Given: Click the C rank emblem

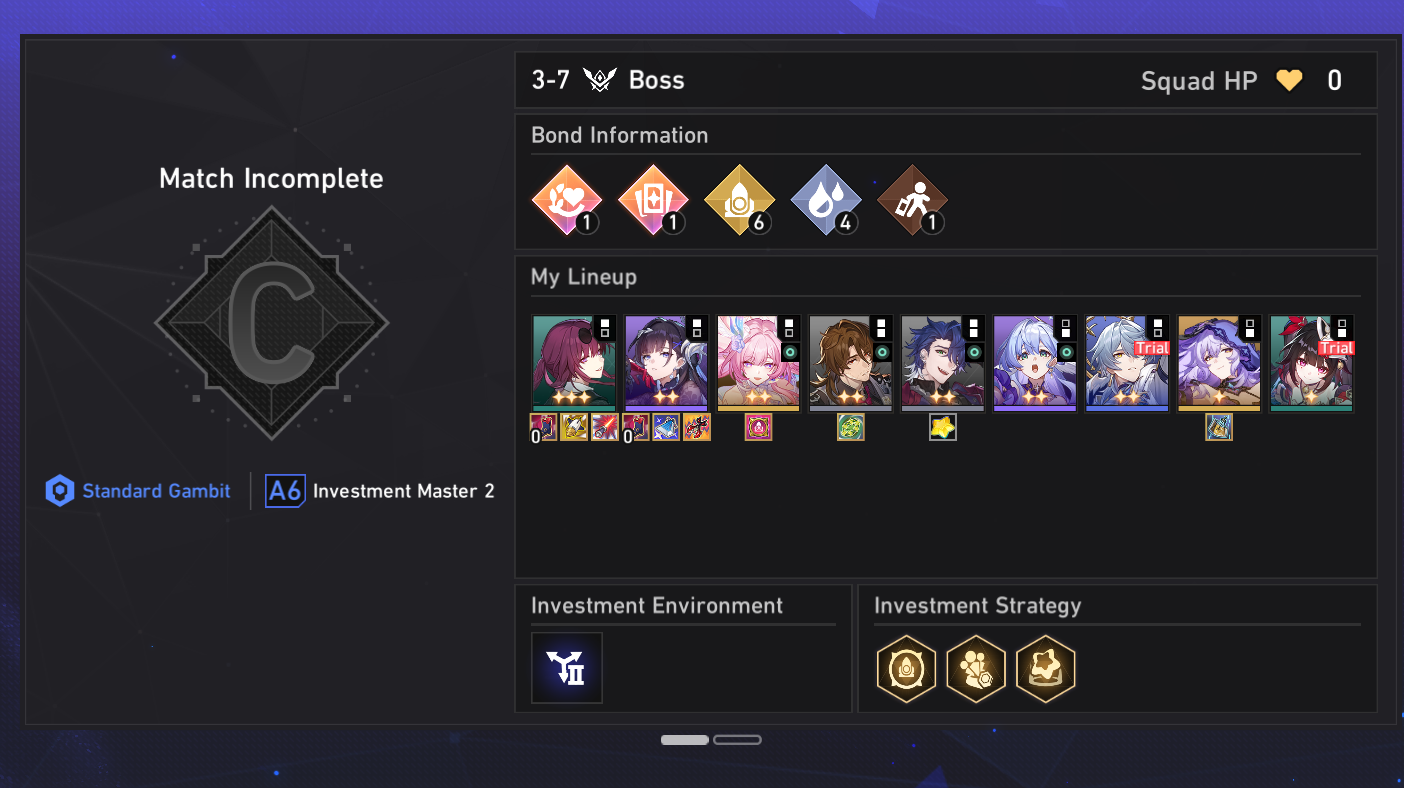Looking at the screenshot, I should 271,323.
